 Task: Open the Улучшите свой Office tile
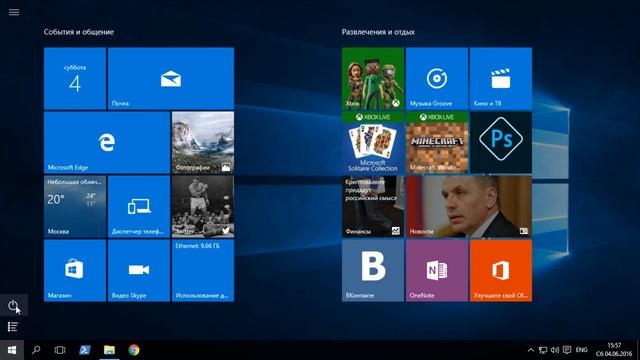click(501, 271)
